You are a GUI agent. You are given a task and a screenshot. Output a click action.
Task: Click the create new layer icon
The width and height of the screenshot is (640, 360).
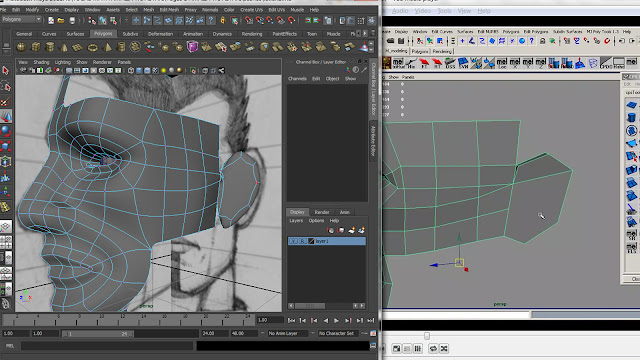[x=351, y=231]
